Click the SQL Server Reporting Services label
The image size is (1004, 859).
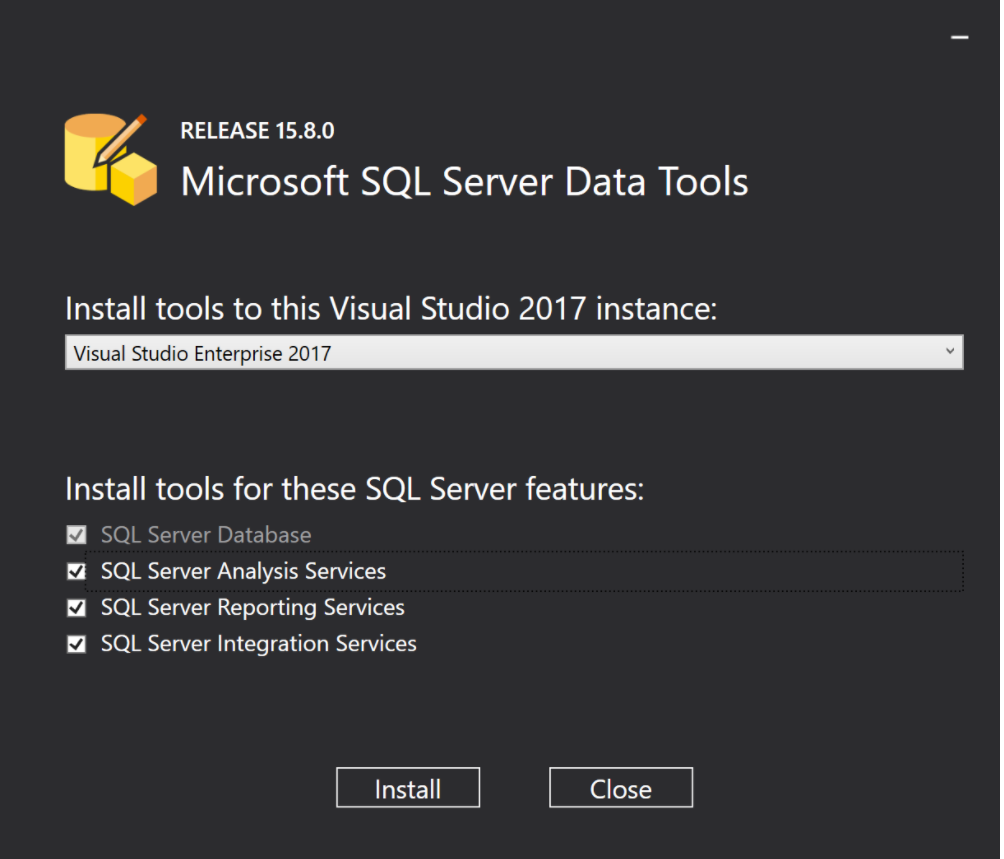252,607
